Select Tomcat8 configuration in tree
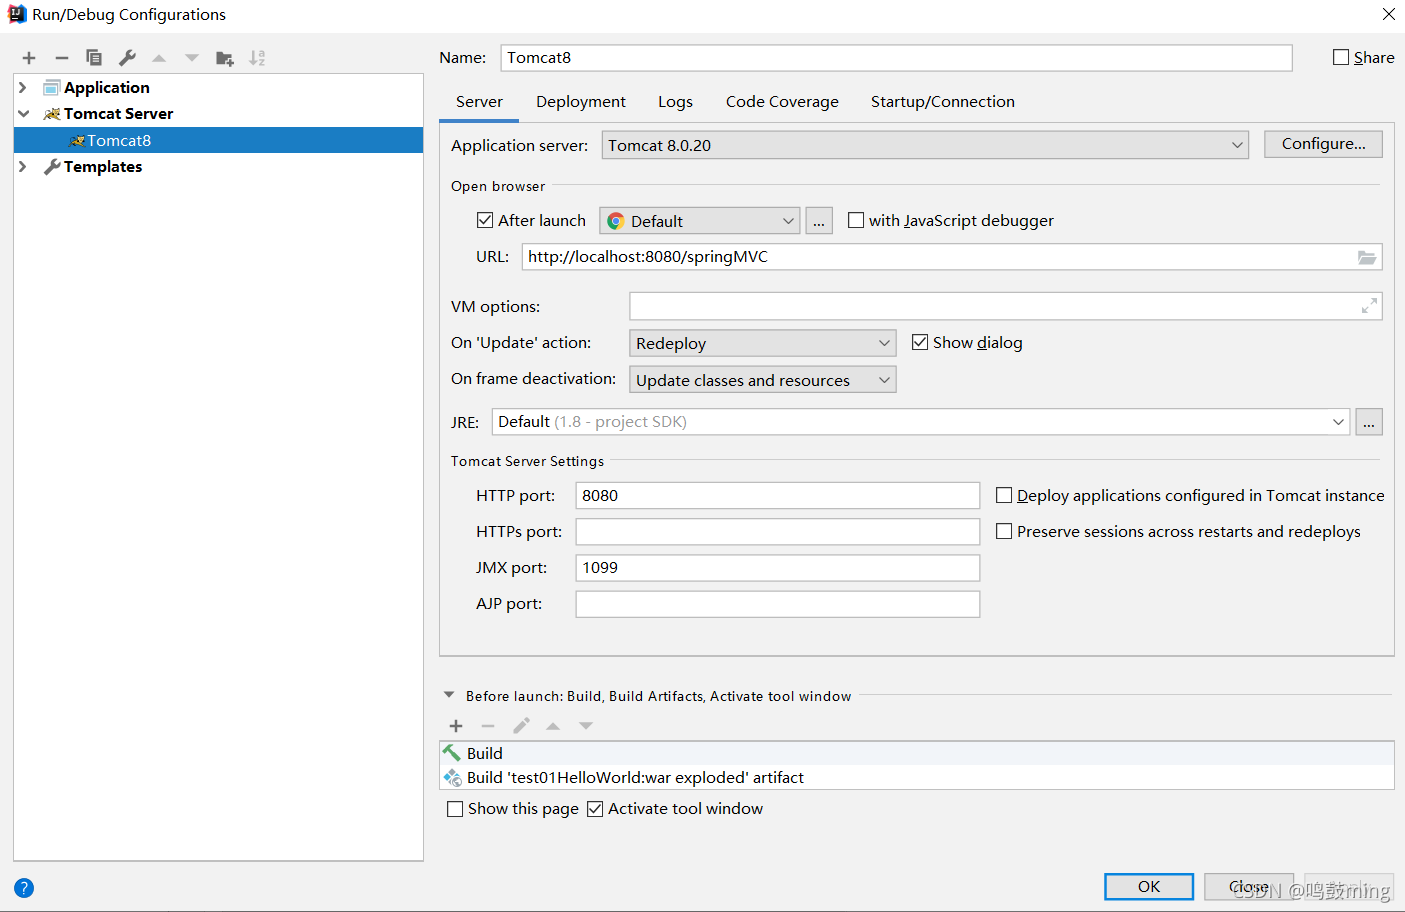 coord(218,140)
